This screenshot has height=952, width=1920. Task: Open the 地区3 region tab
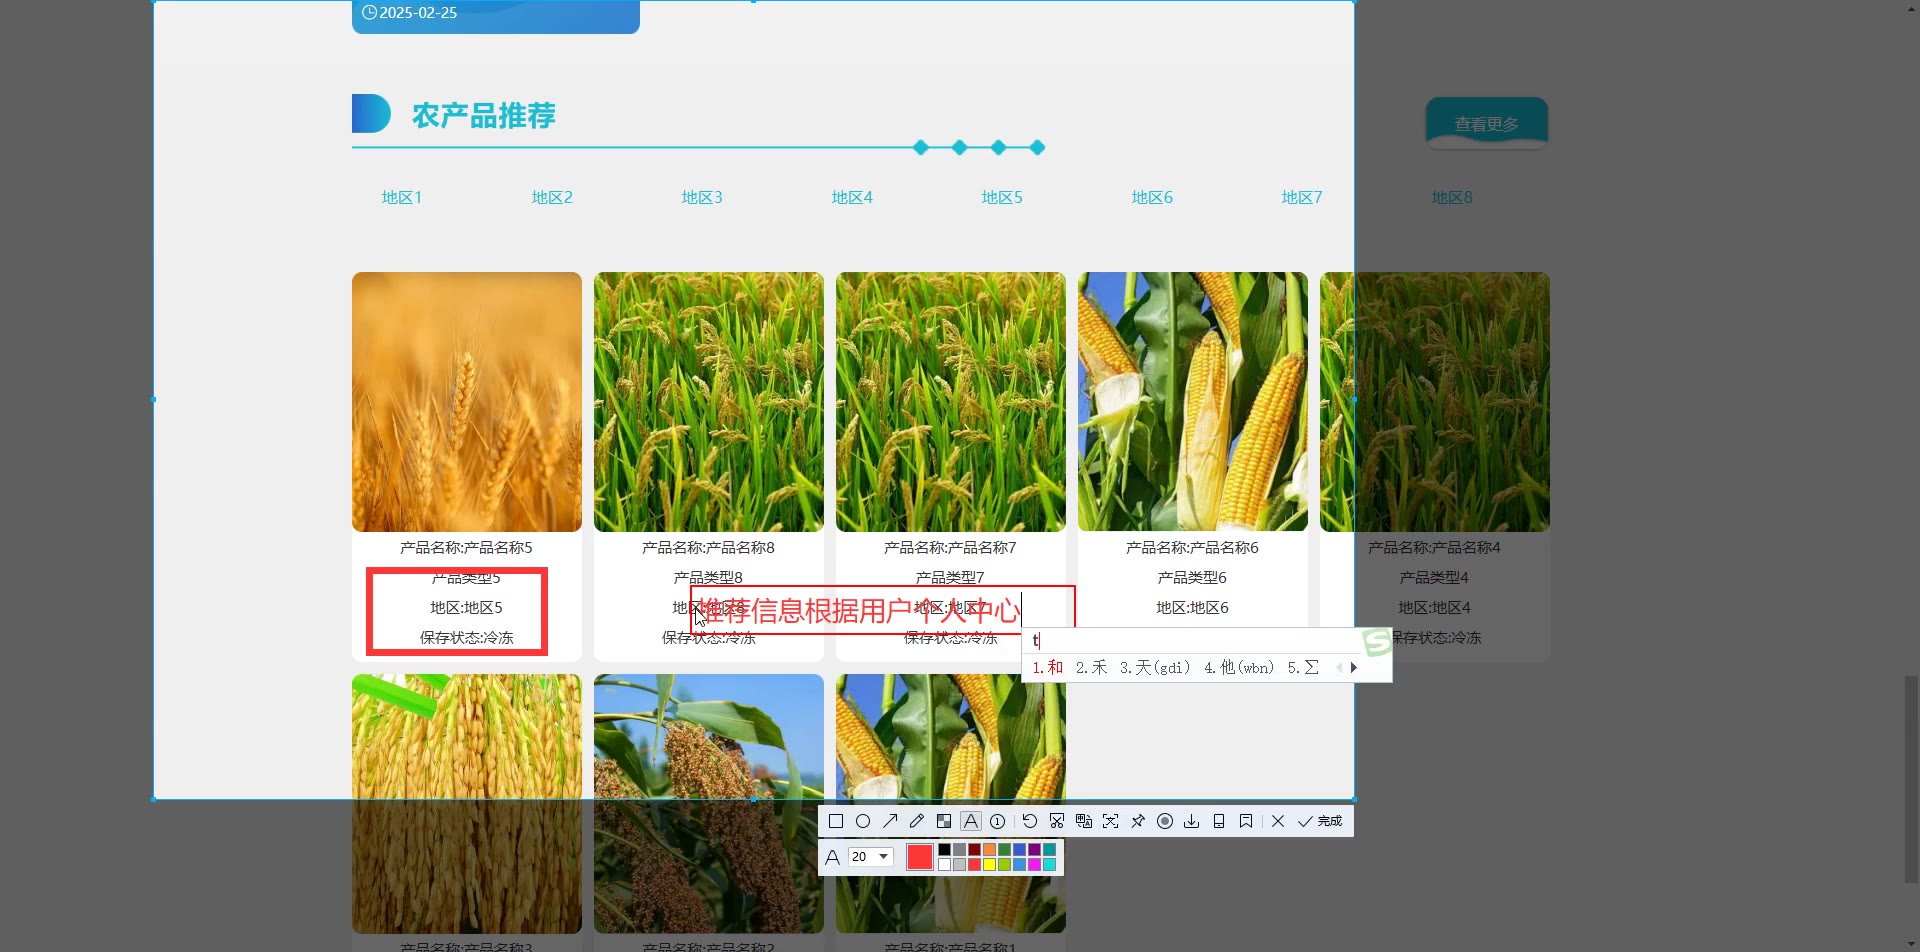[702, 198]
